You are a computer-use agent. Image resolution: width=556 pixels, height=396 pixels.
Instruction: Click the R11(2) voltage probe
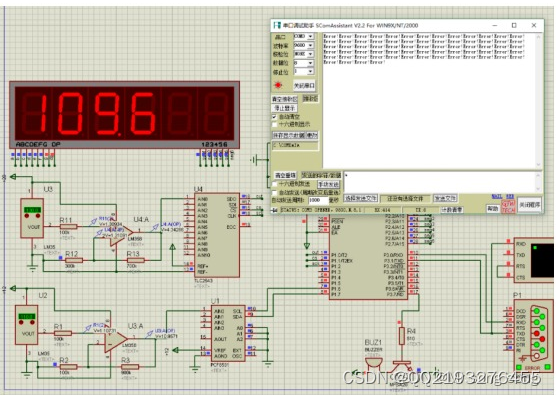point(93,222)
